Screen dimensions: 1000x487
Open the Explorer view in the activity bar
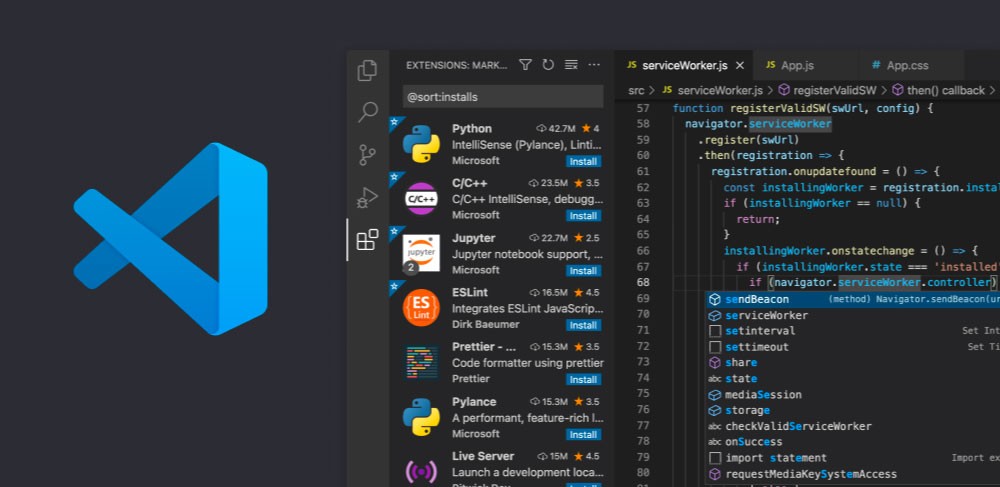click(x=367, y=71)
